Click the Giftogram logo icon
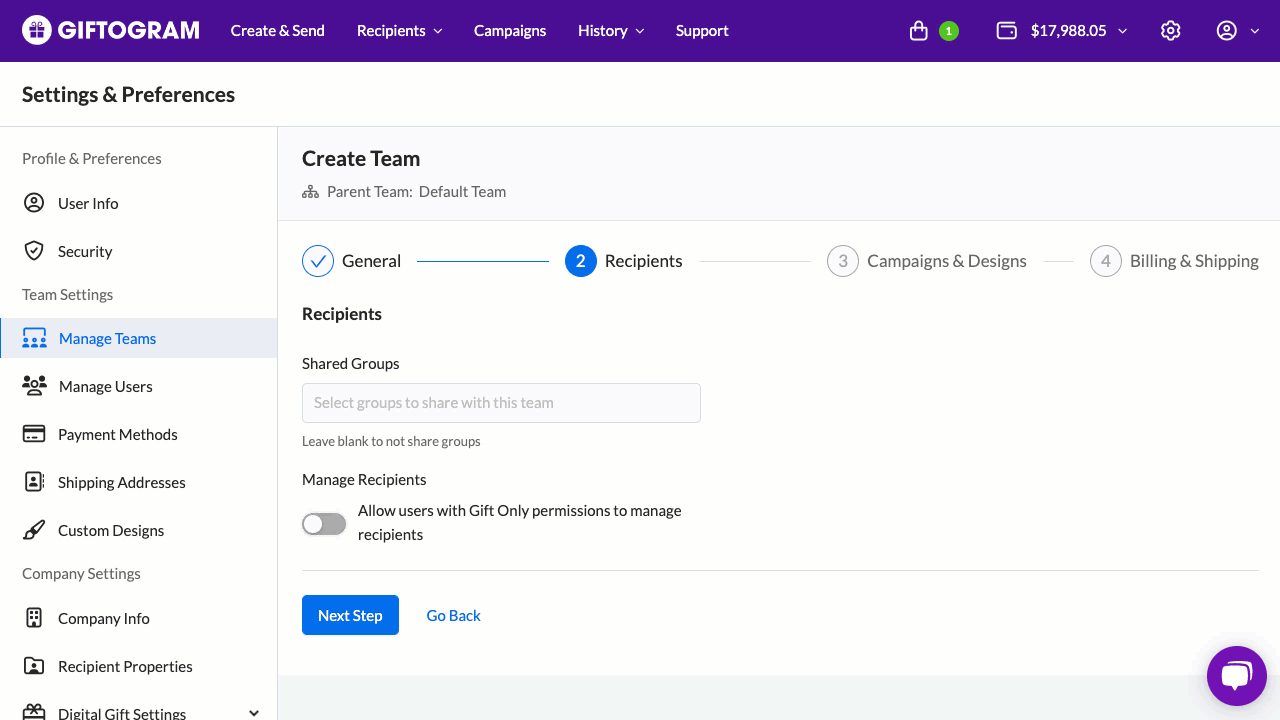1280x720 pixels. [36, 31]
